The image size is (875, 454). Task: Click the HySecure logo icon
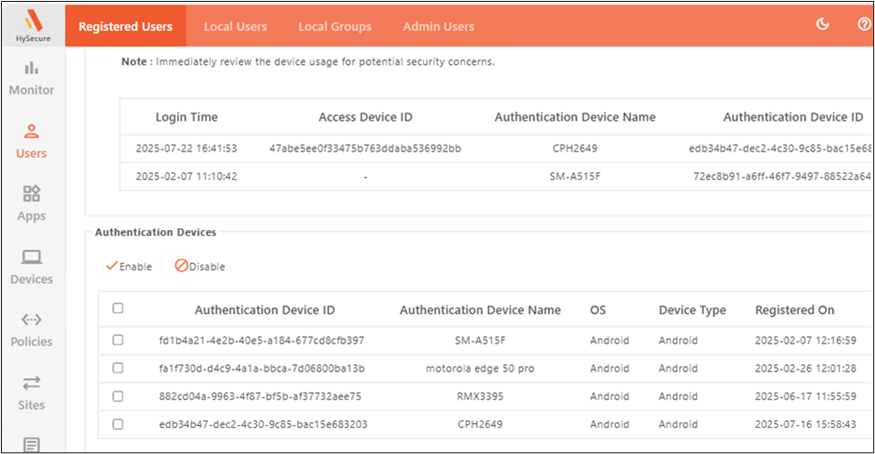coord(32,20)
